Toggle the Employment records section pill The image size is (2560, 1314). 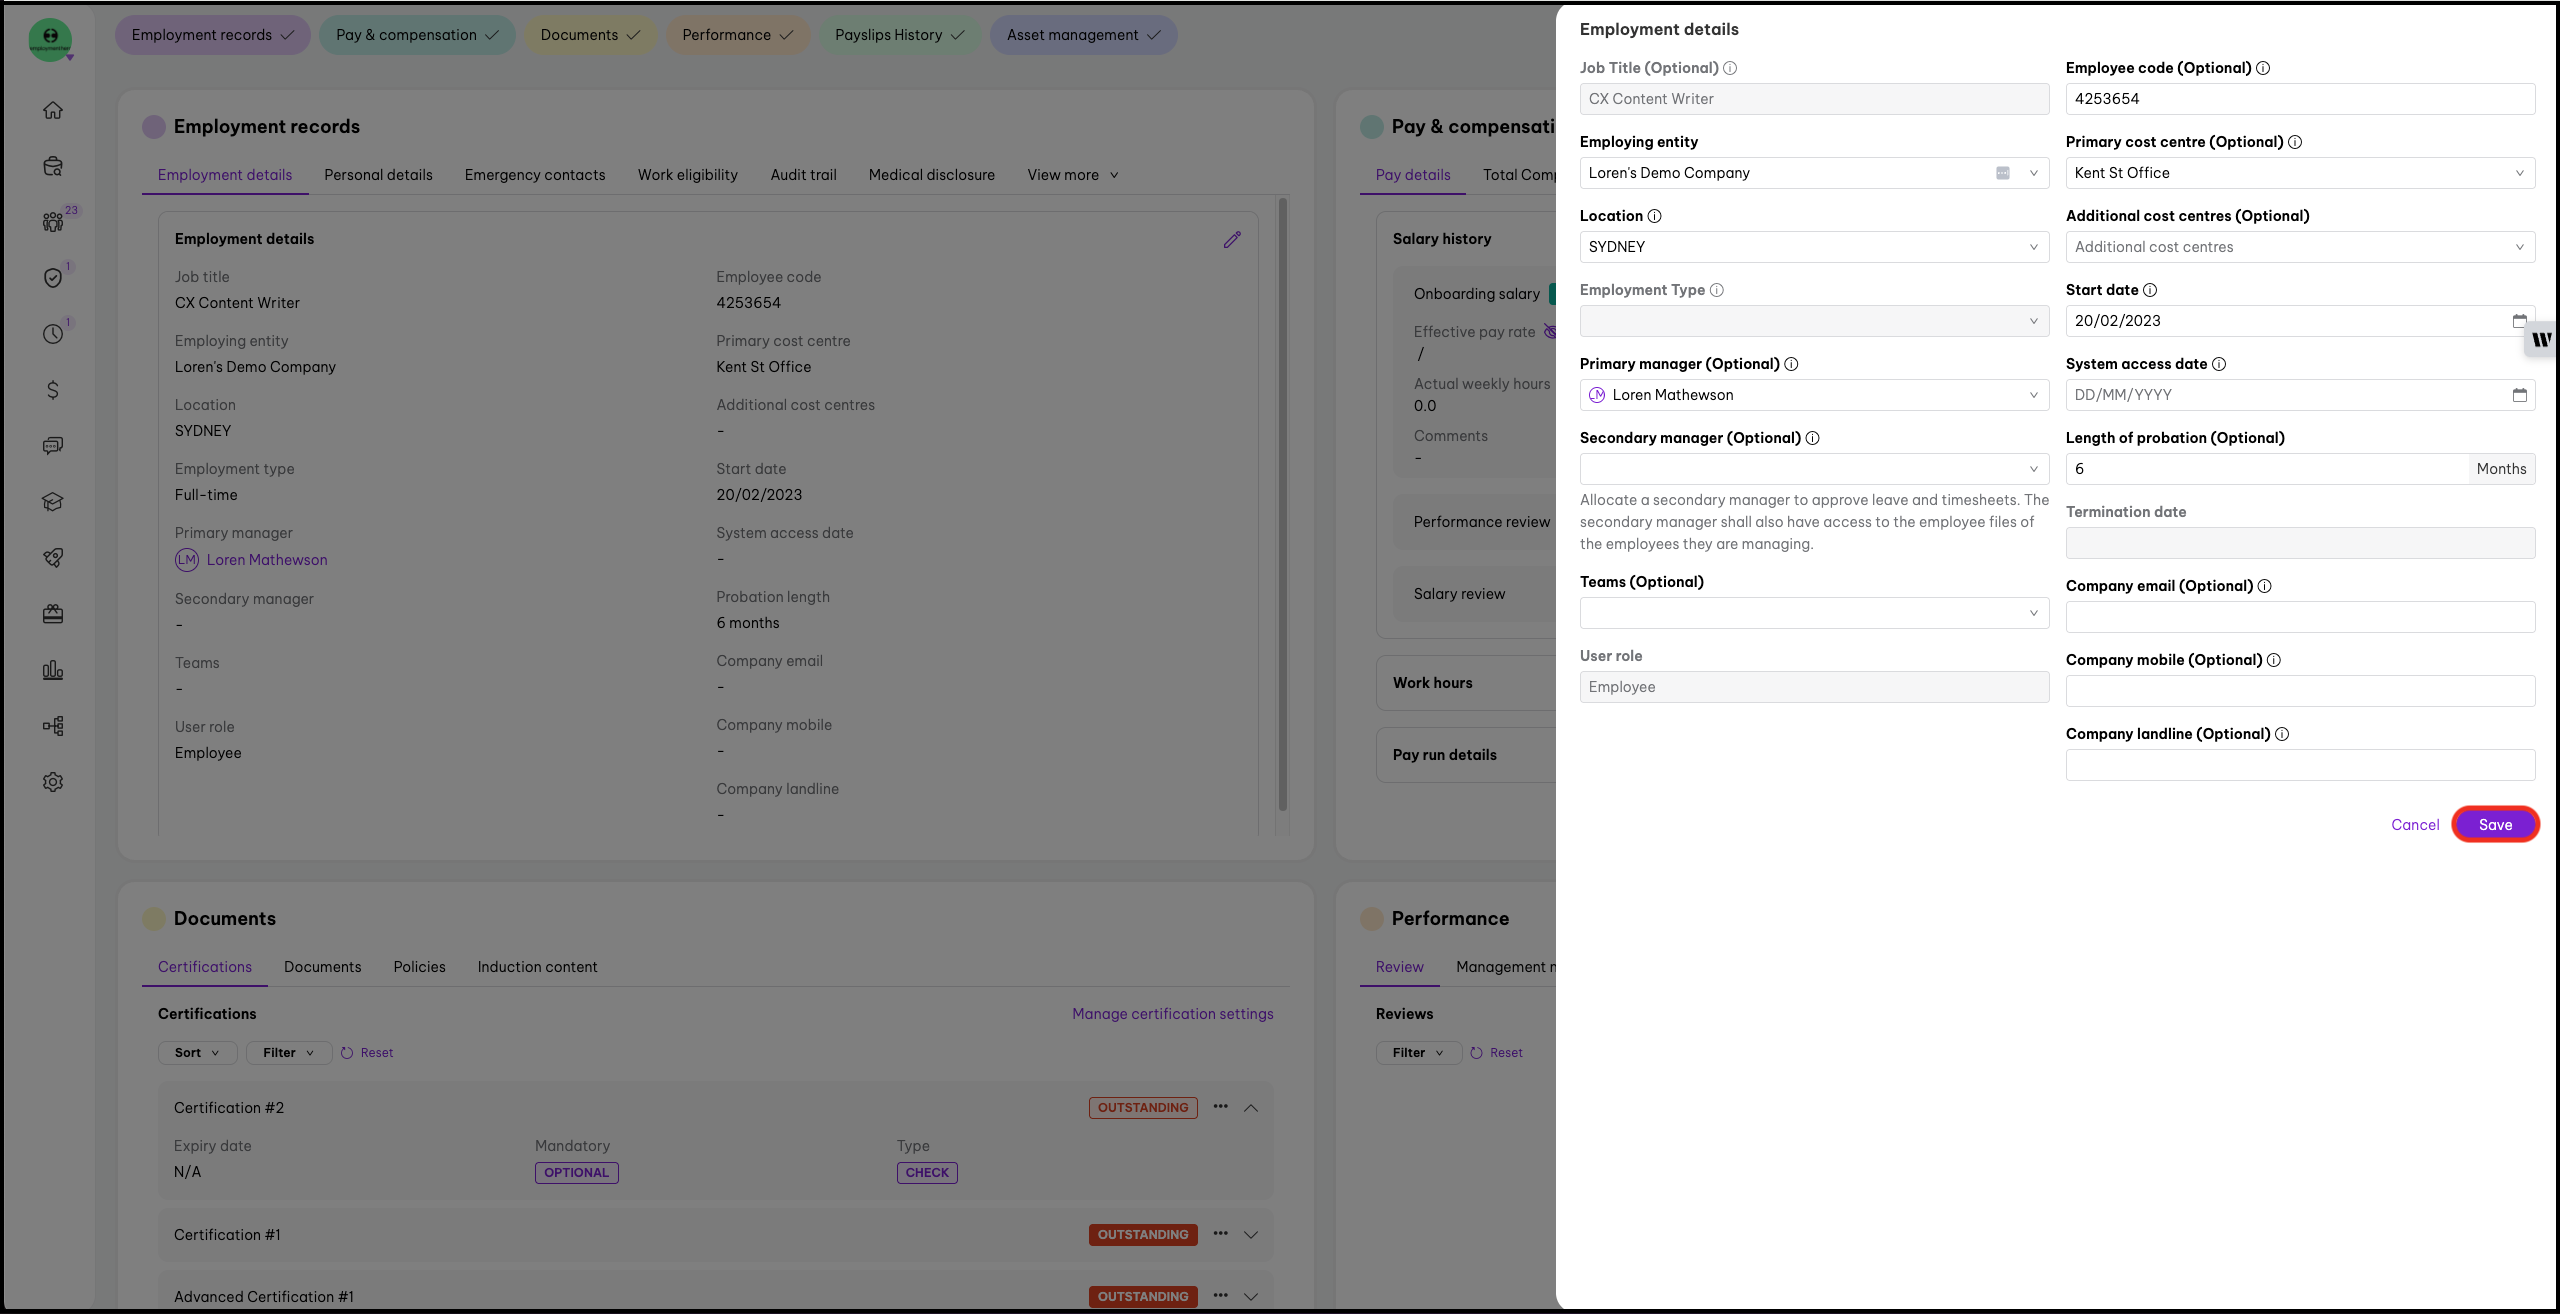point(212,35)
